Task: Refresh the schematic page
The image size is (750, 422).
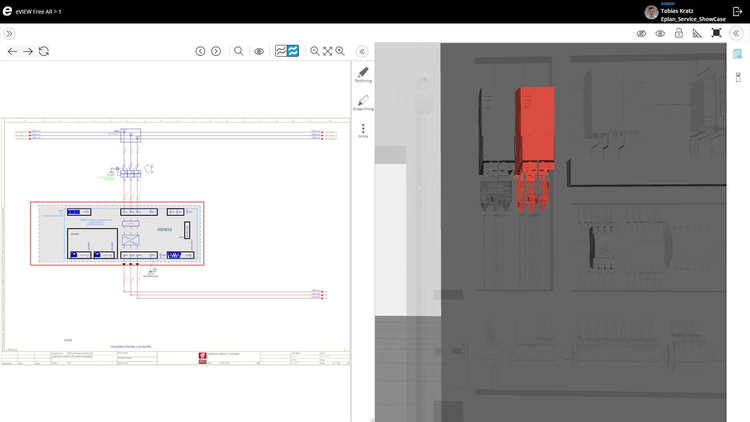Action: pos(44,51)
